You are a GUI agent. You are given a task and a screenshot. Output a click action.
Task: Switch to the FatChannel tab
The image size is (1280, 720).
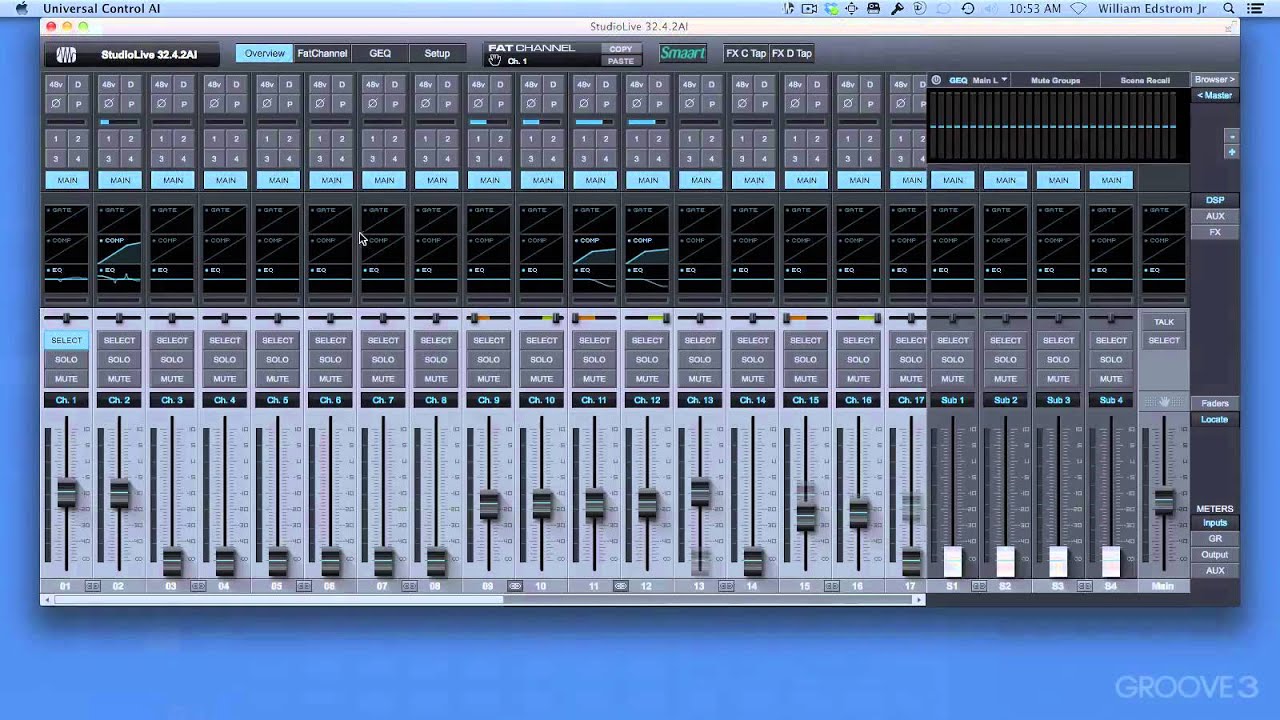[x=322, y=53]
